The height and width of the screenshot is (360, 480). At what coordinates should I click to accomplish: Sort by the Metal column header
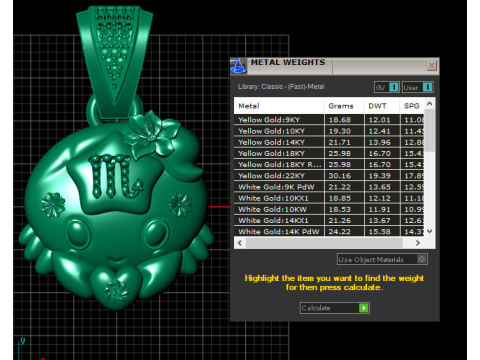point(279,106)
